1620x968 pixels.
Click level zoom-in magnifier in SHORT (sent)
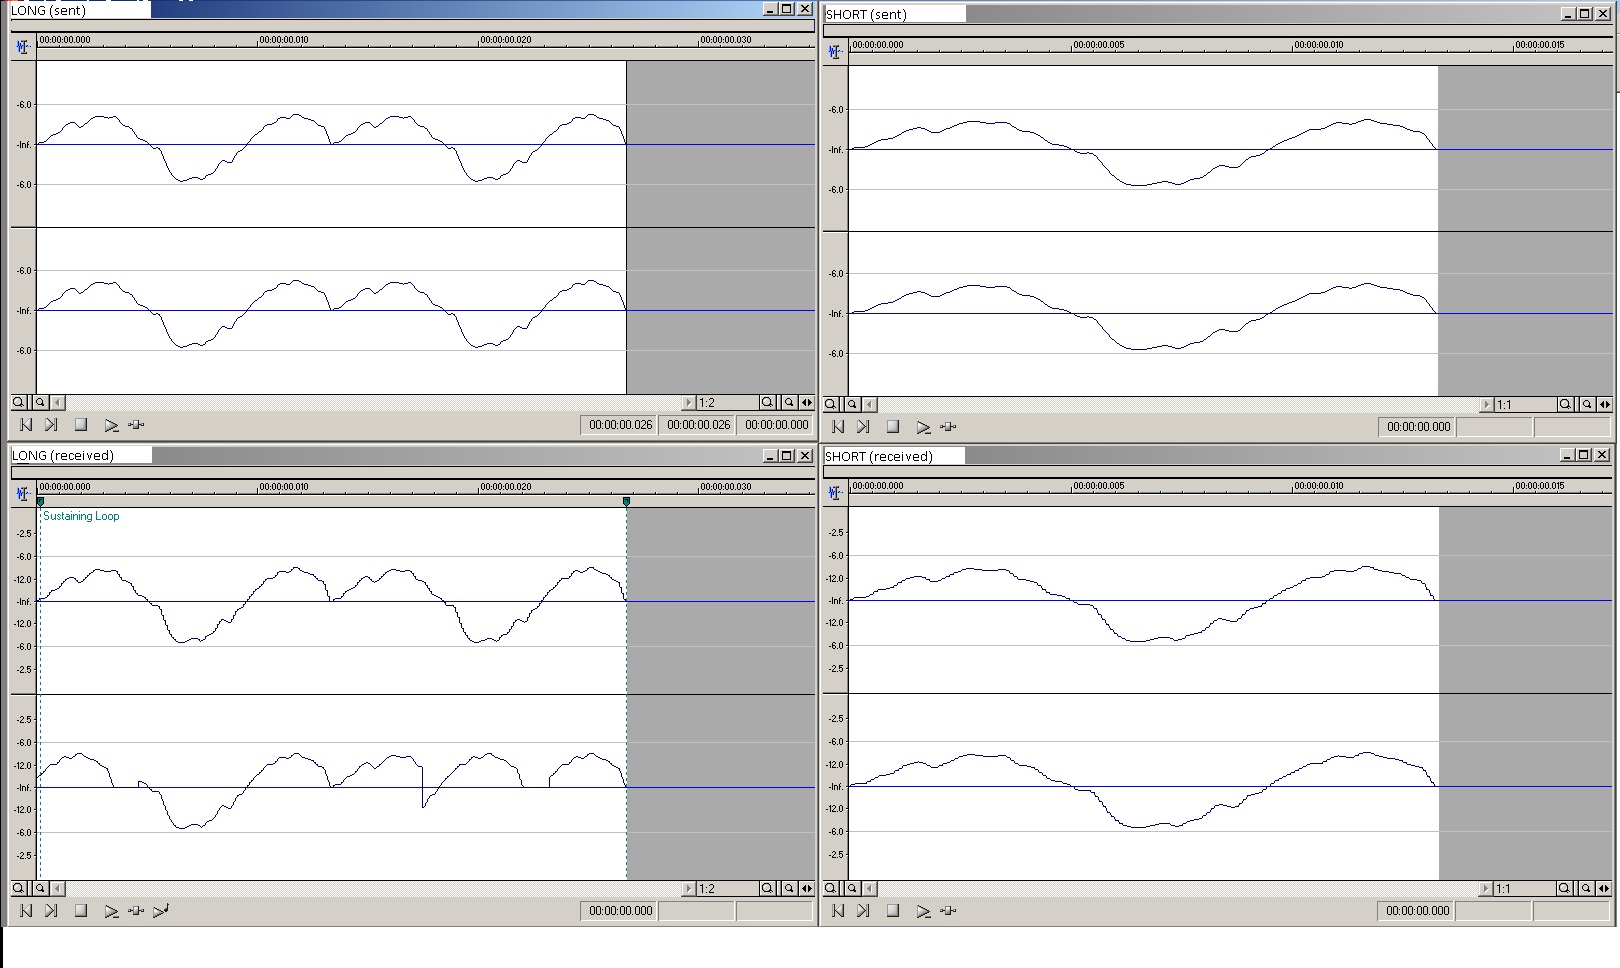pos(831,404)
